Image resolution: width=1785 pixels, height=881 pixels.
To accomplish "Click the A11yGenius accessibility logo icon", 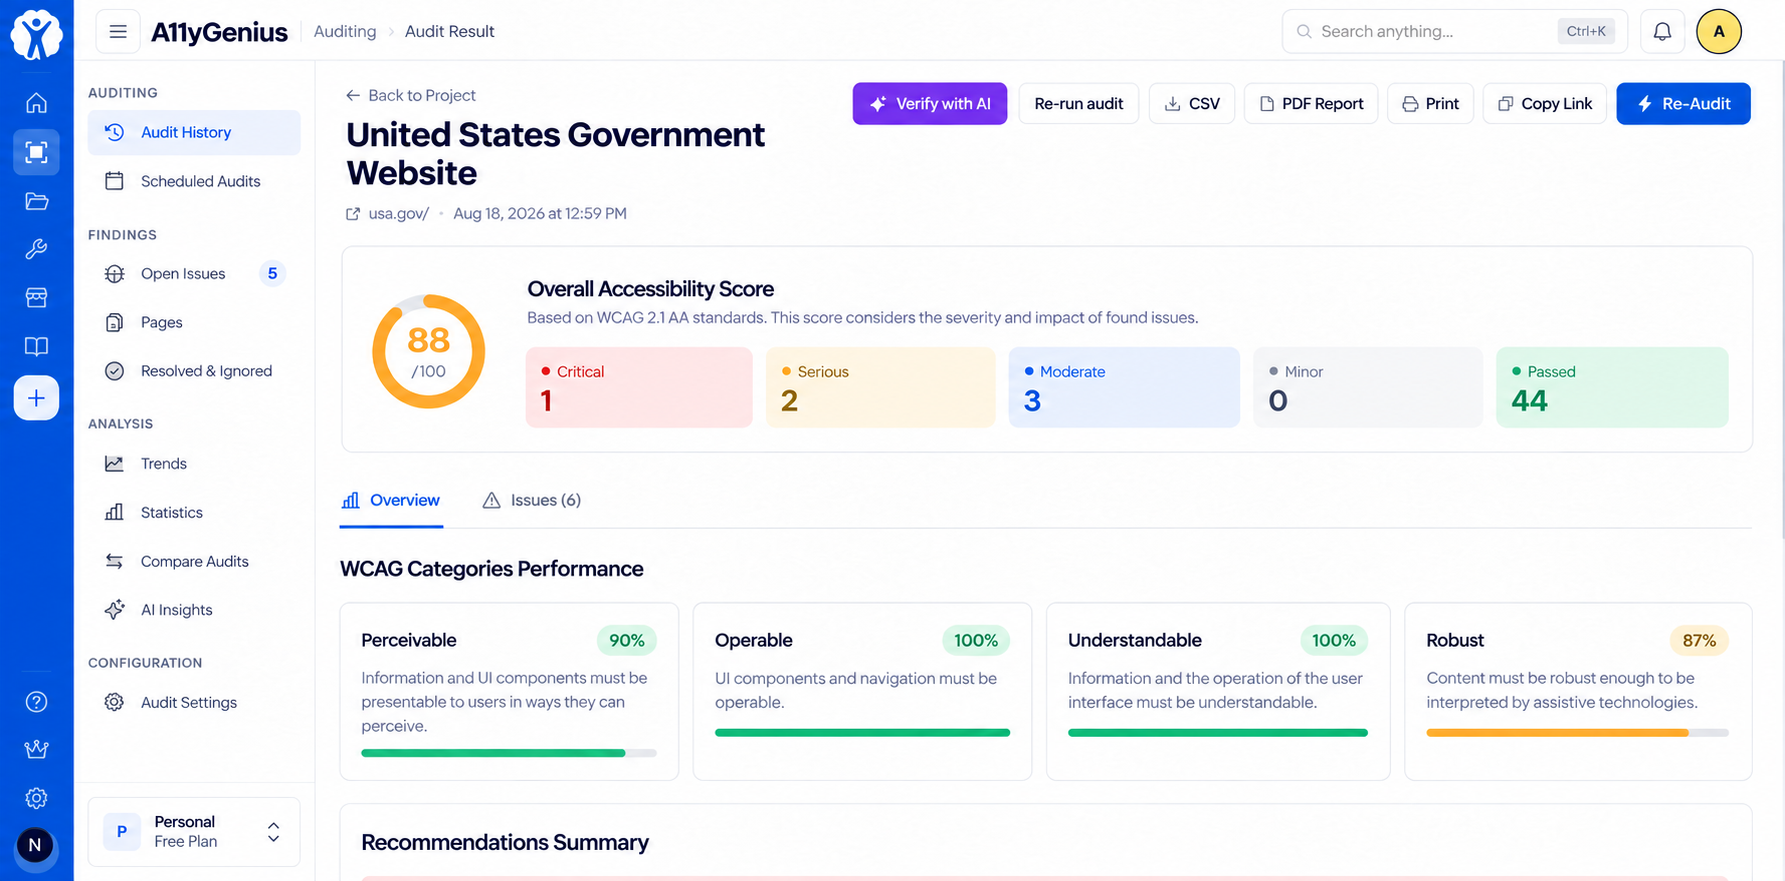I will click(x=37, y=34).
